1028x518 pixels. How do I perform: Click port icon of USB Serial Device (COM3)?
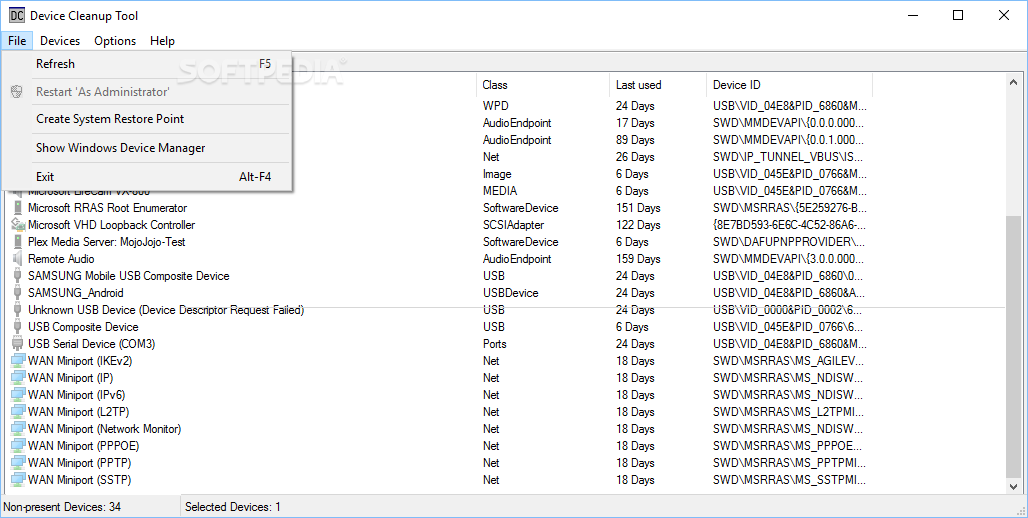17,344
